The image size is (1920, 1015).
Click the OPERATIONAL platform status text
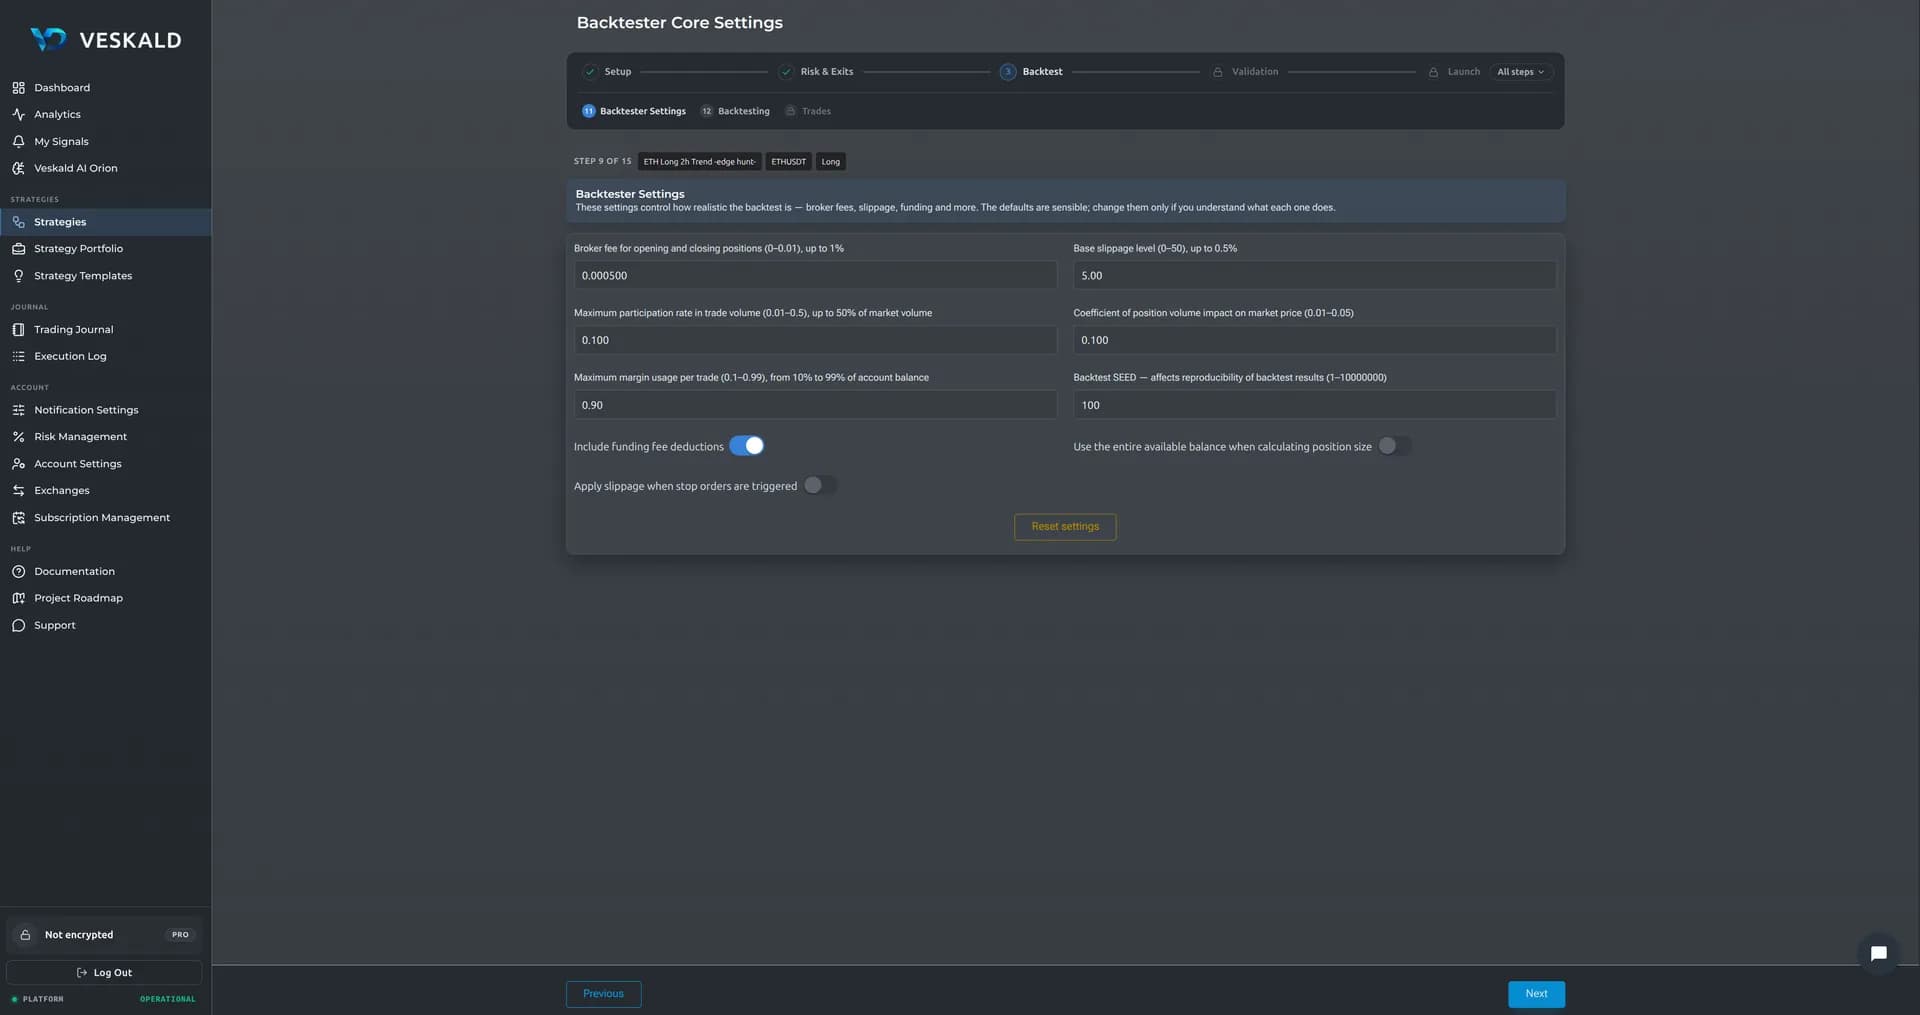pos(167,999)
